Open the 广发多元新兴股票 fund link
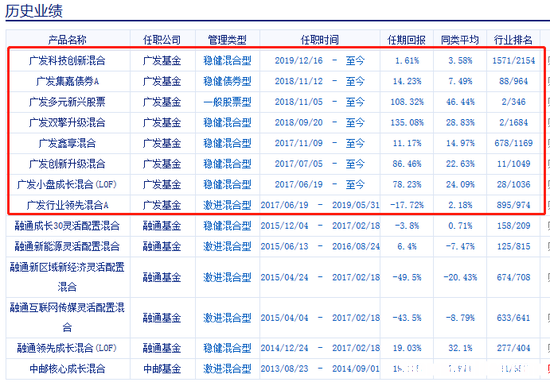The height and width of the screenshot is (386, 550). [67, 102]
